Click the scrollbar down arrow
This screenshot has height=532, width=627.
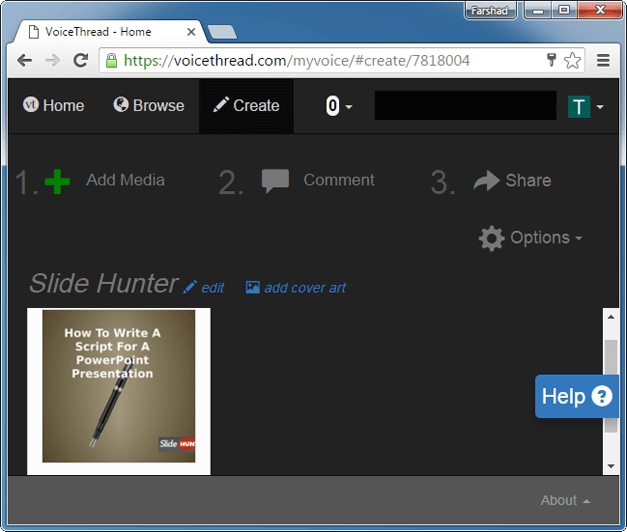pyautogui.click(x=611, y=466)
